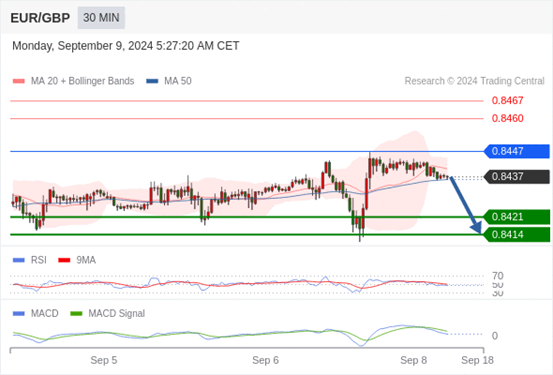
Task: Click the blue 0.8447 pivot price tag
Action: [517, 151]
